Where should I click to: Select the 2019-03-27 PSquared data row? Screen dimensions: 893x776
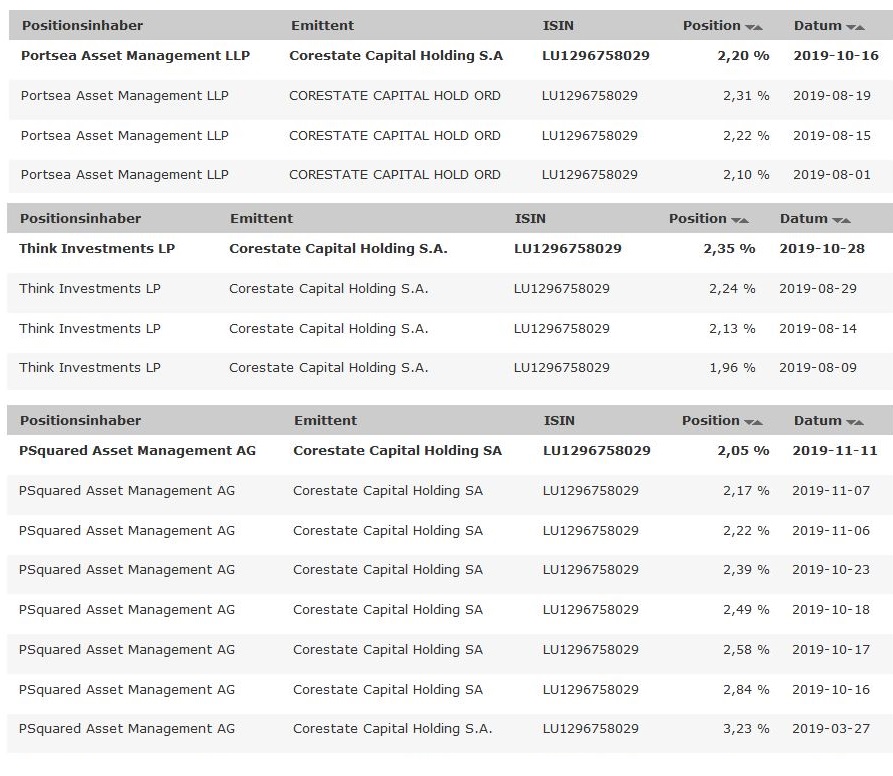pos(400,729)
